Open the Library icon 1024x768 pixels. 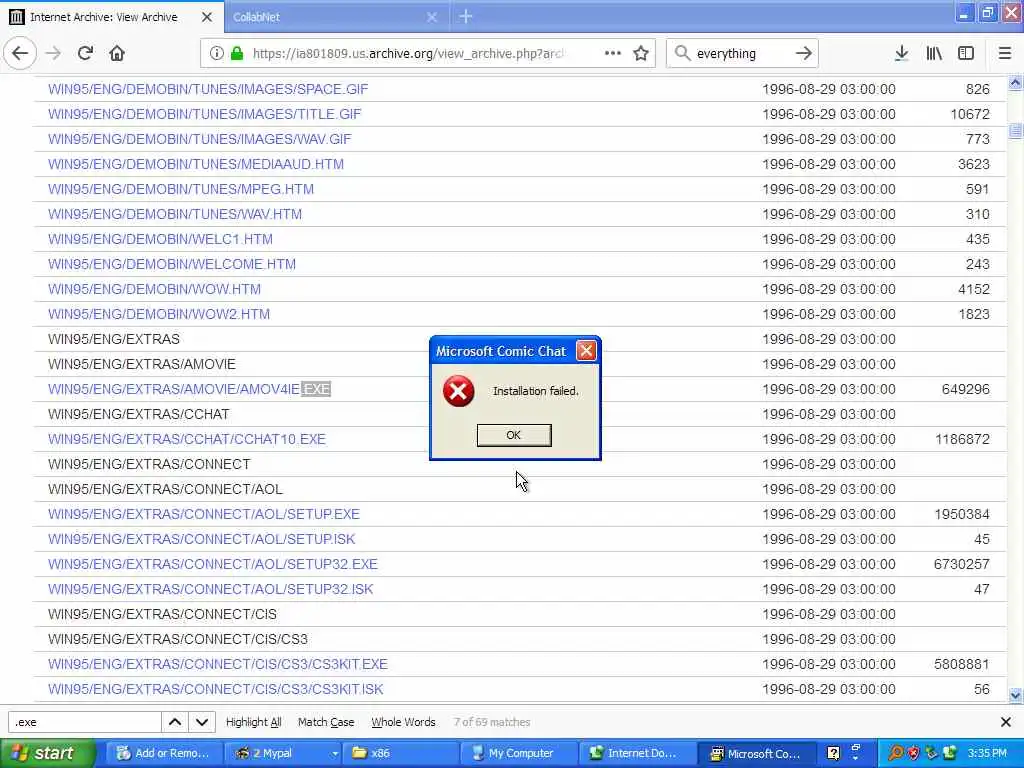click(934, 54)
